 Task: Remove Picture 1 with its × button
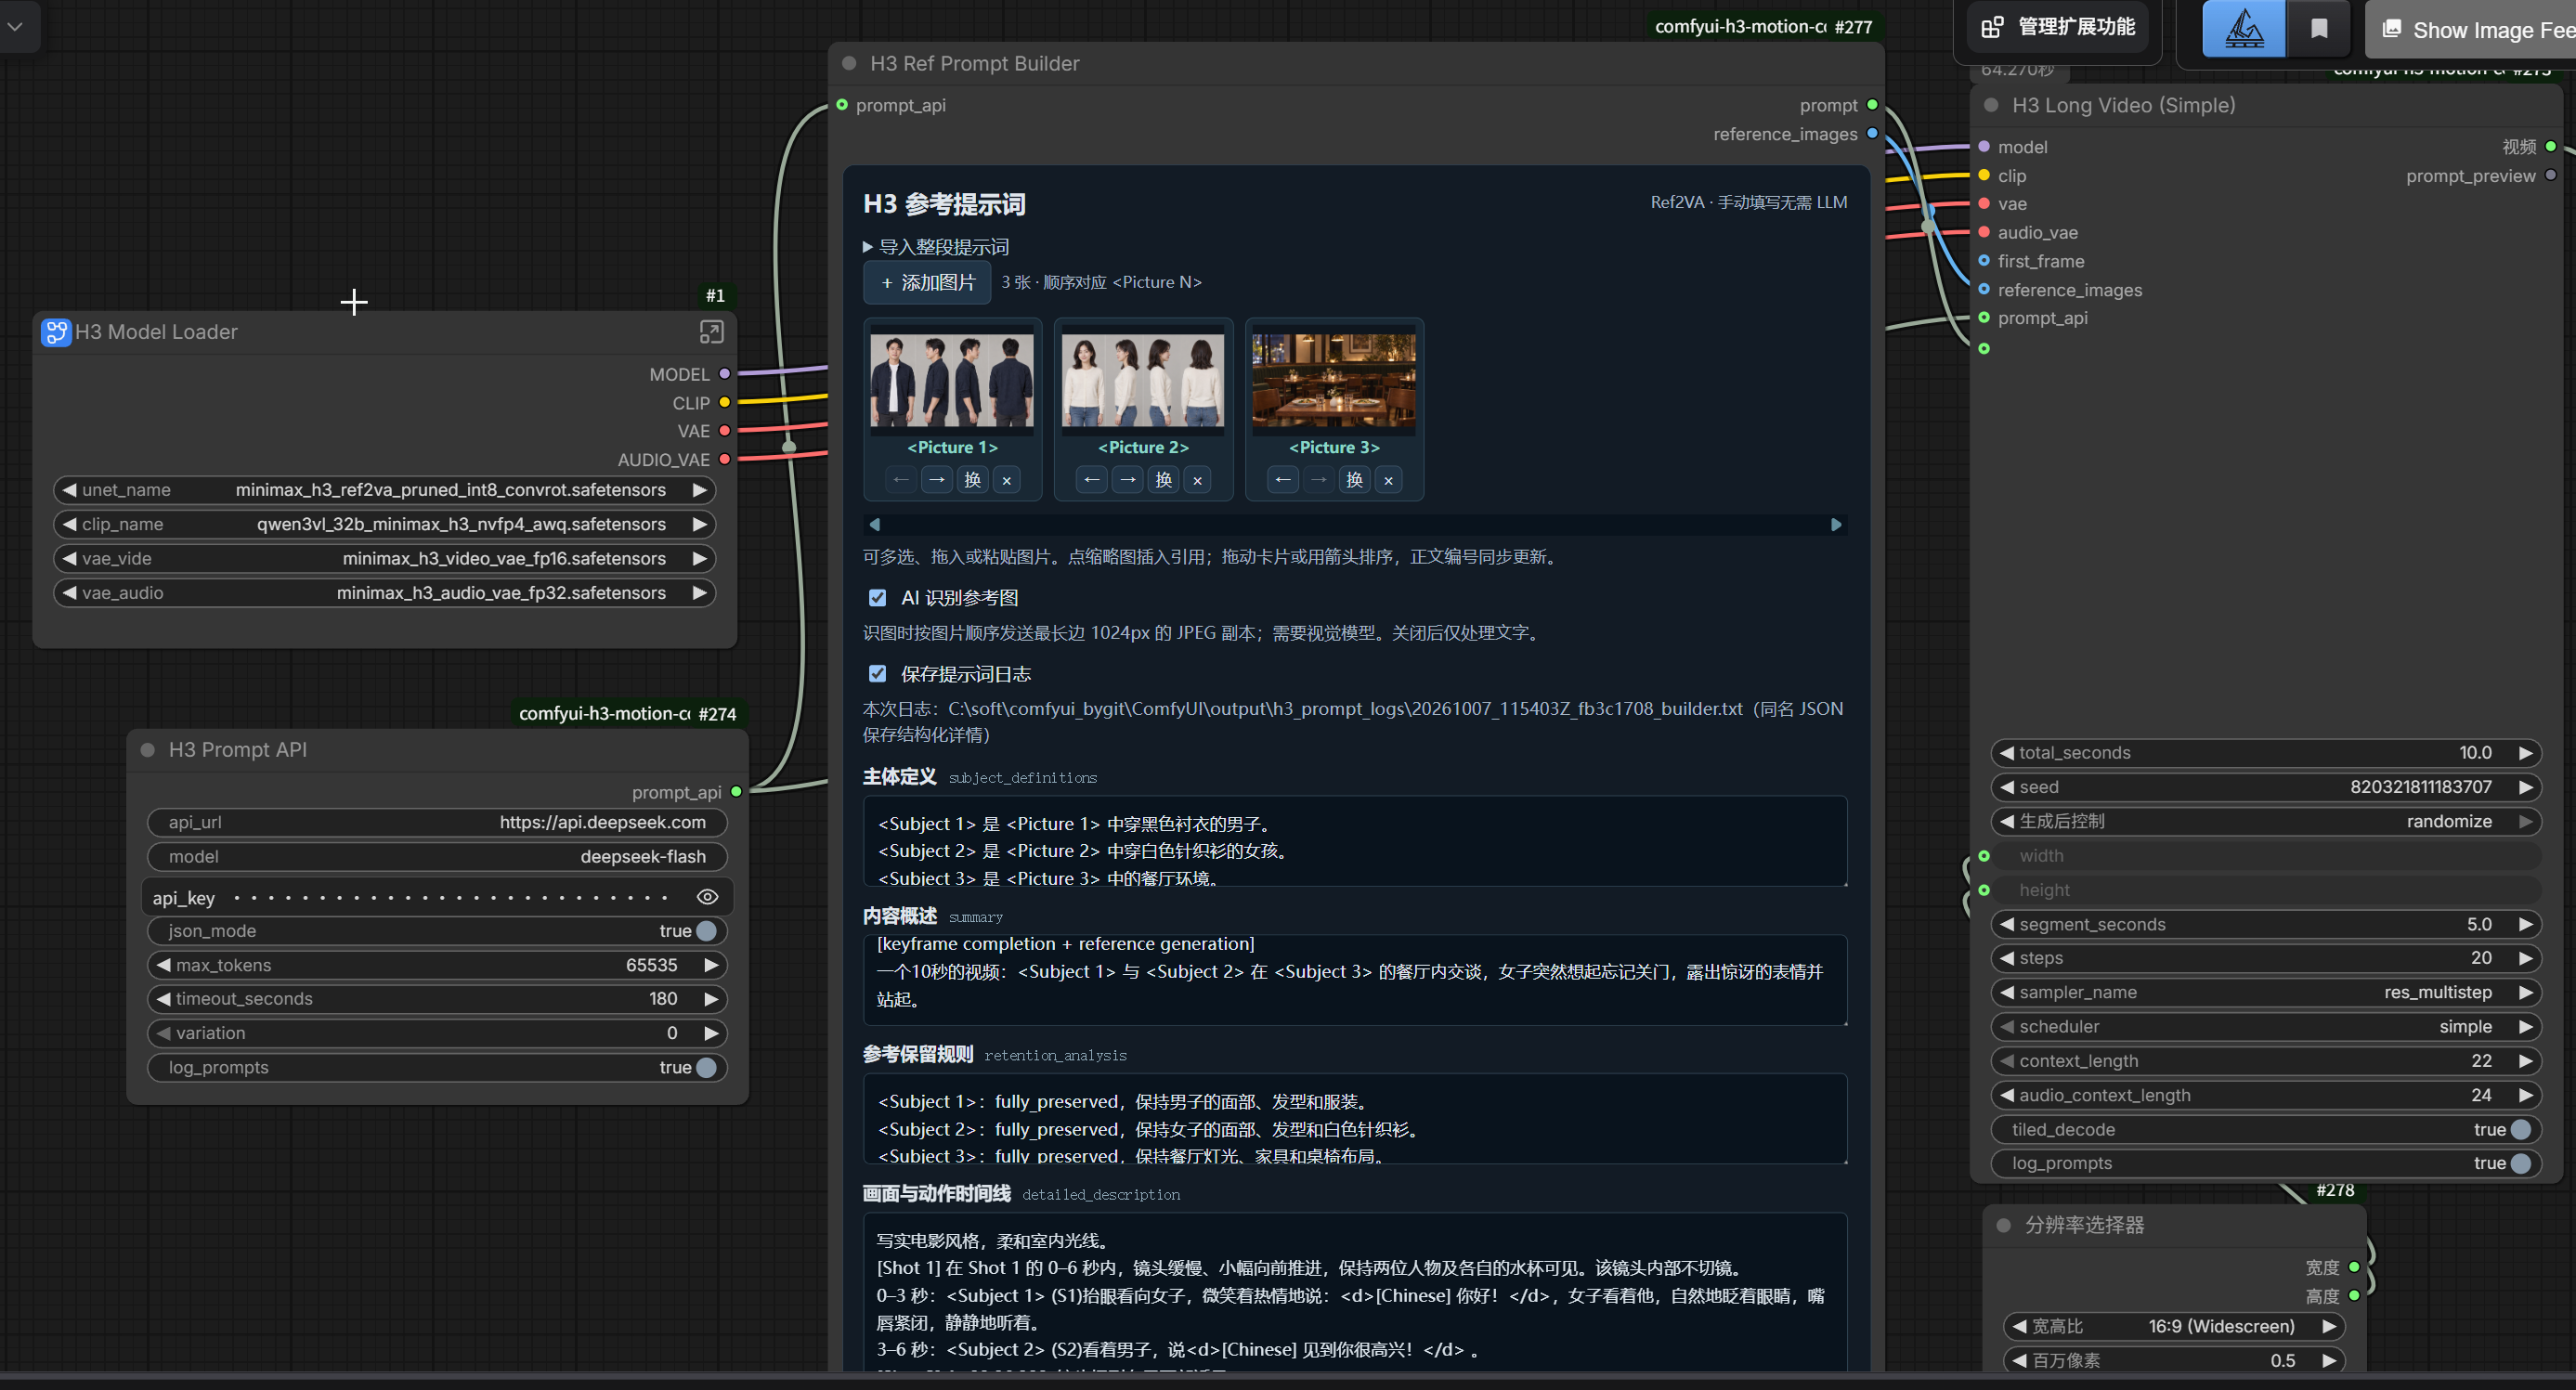[1007, 480]
